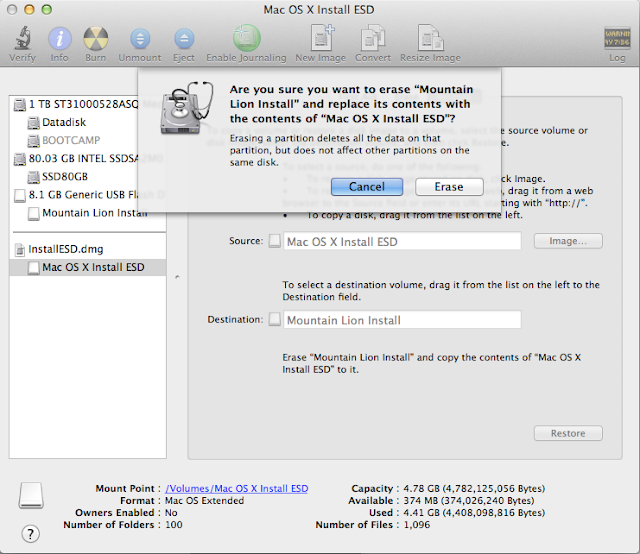Screen dimensions: 640x554
Task: Click the Restore button
Action: coord(568,433)
